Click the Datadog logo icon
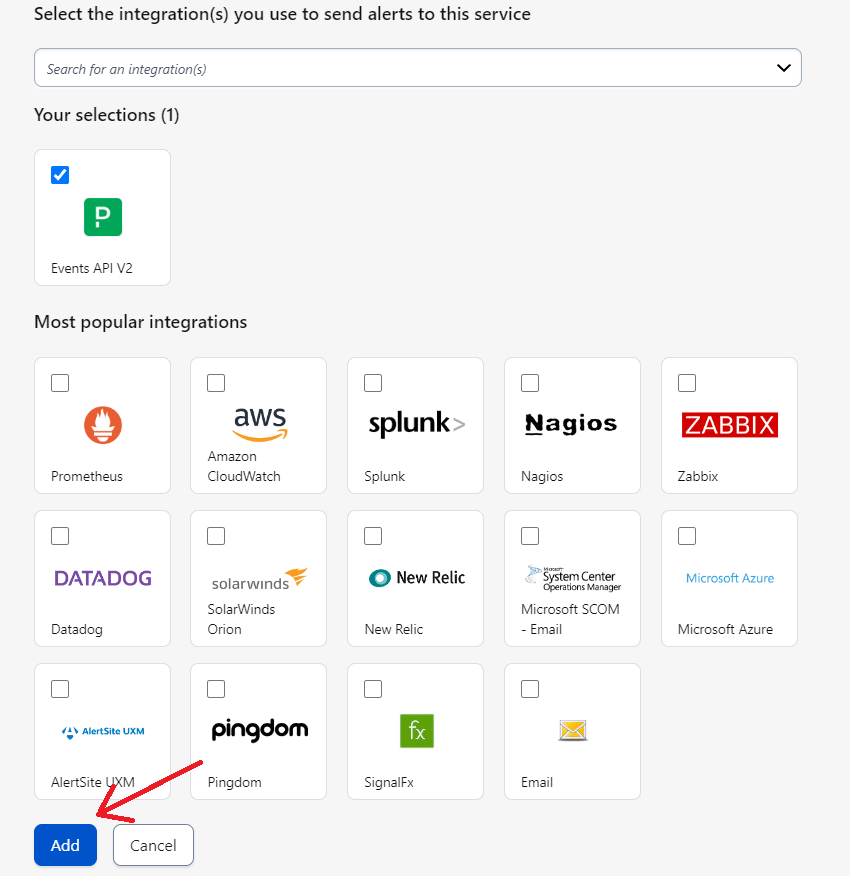The image size is (850, 876). [x=102, y=577]
